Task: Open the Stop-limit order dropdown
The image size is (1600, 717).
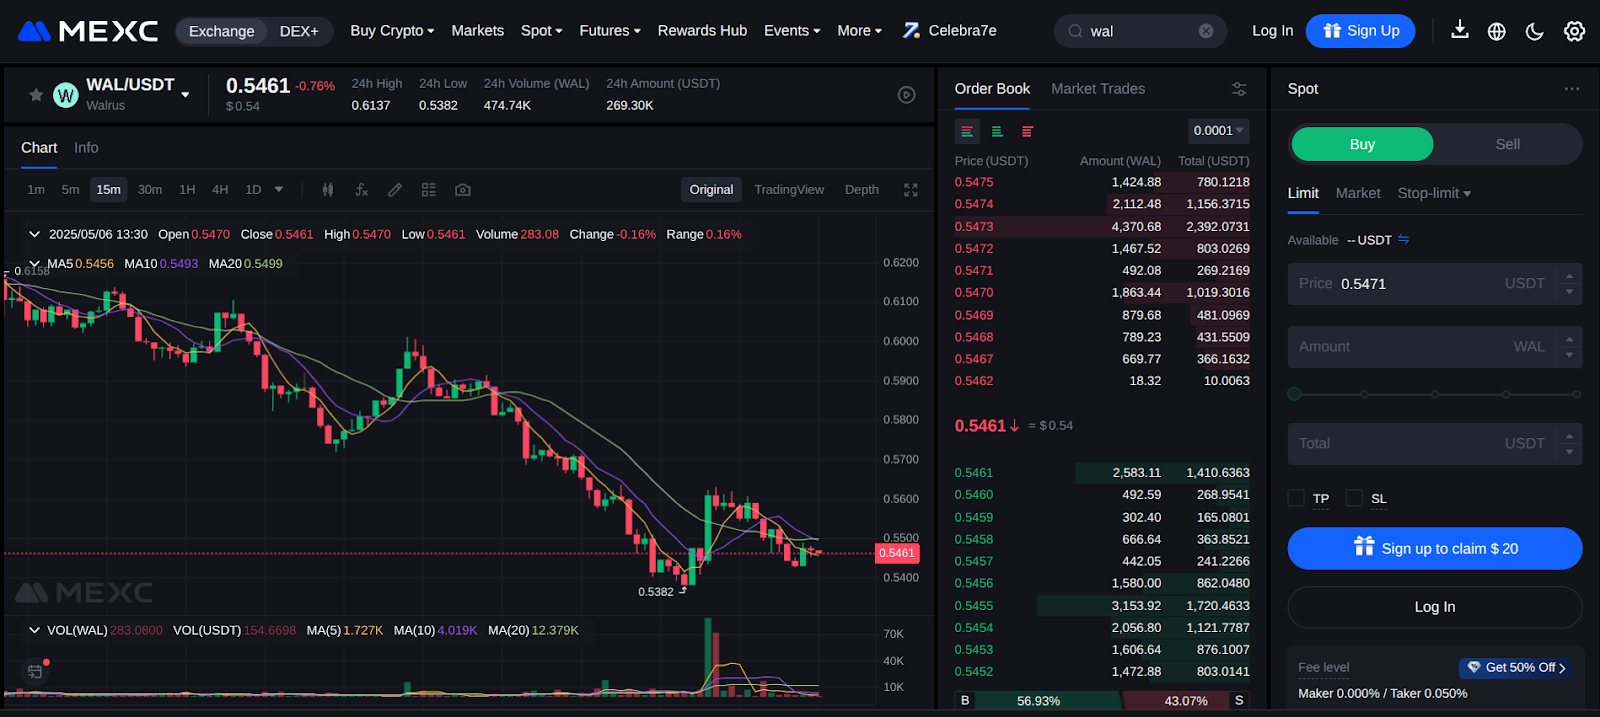Action: [1434, 193]
